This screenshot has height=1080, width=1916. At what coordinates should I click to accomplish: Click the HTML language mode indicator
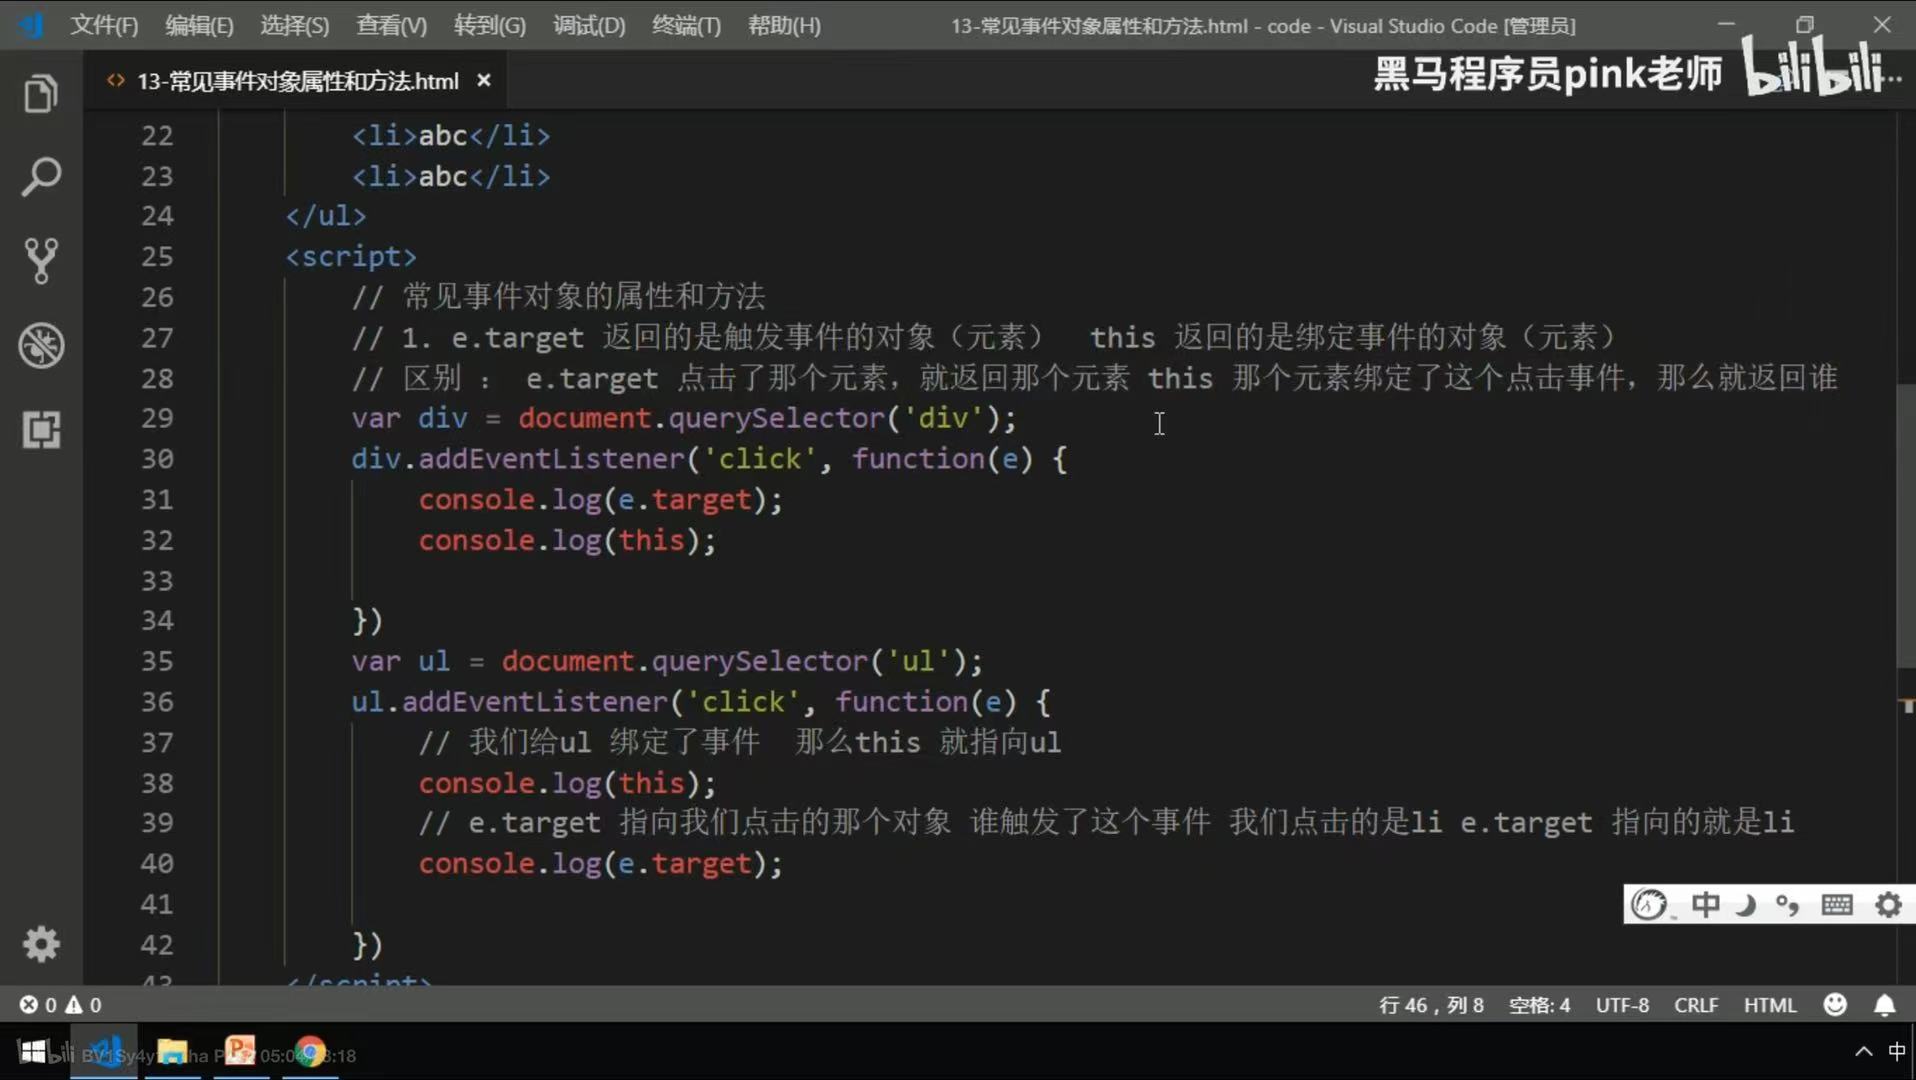coord(1769,1004)
